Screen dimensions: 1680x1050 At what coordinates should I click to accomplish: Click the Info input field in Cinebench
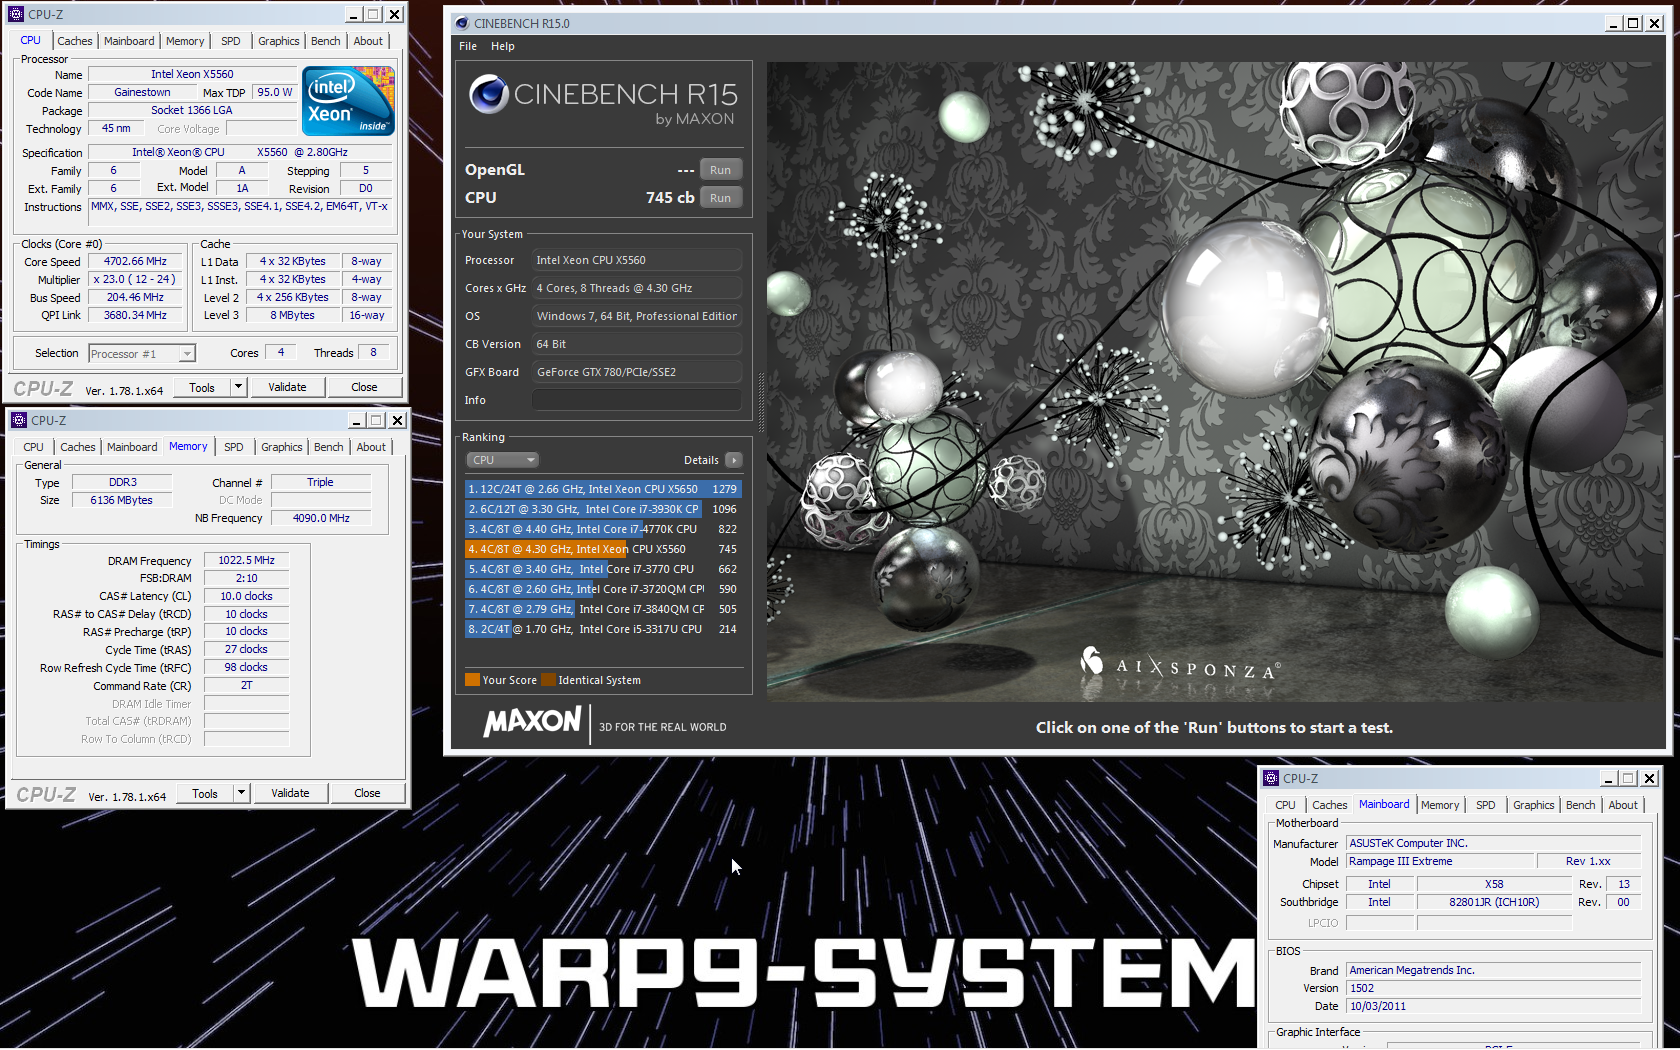[x=637, y=400]
